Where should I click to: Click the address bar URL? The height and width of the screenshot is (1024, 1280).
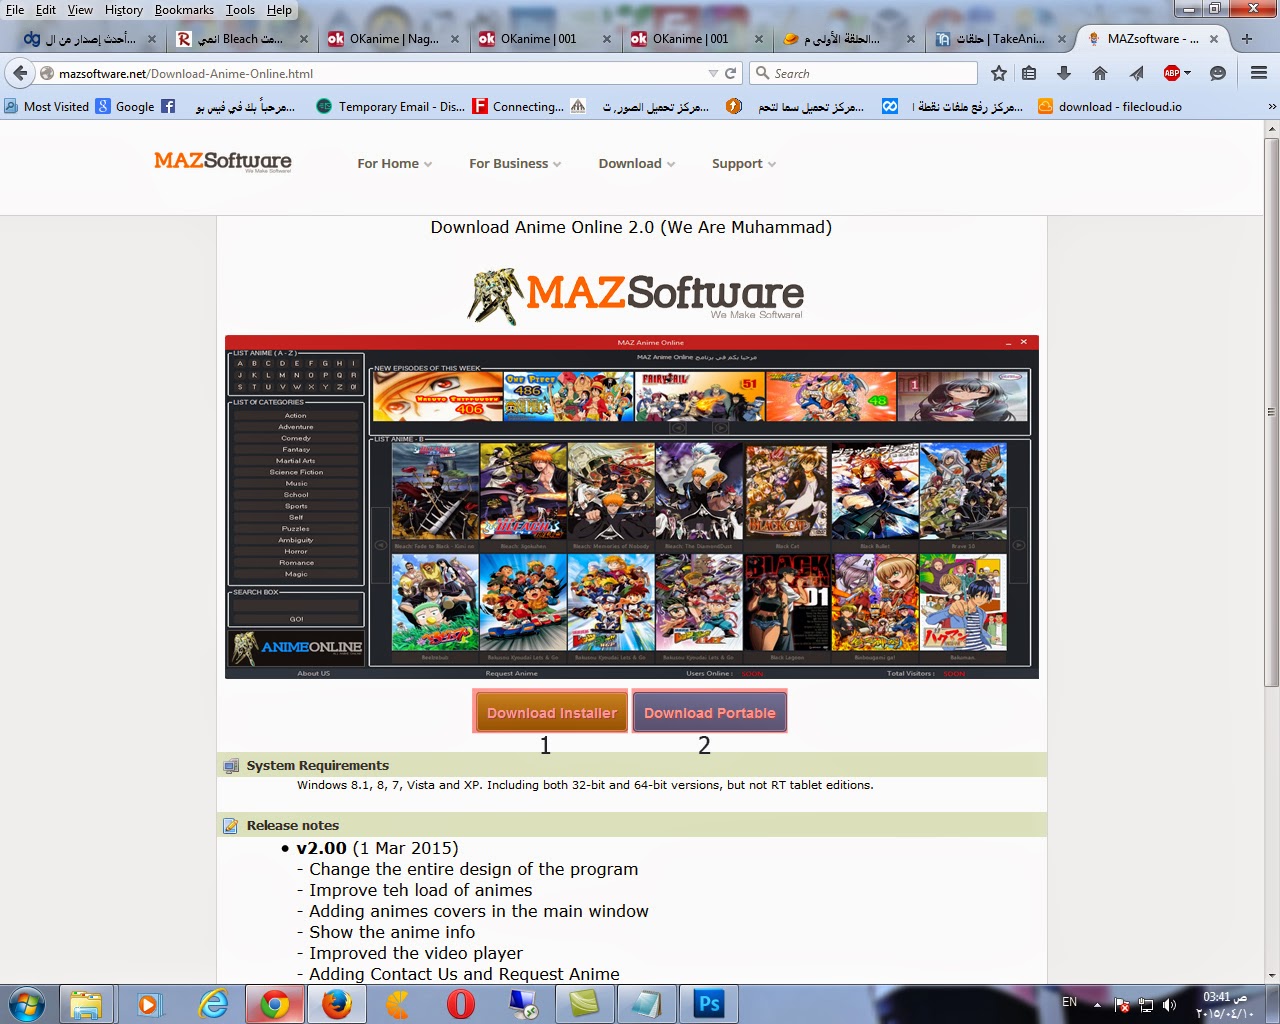tap(186, 74)
